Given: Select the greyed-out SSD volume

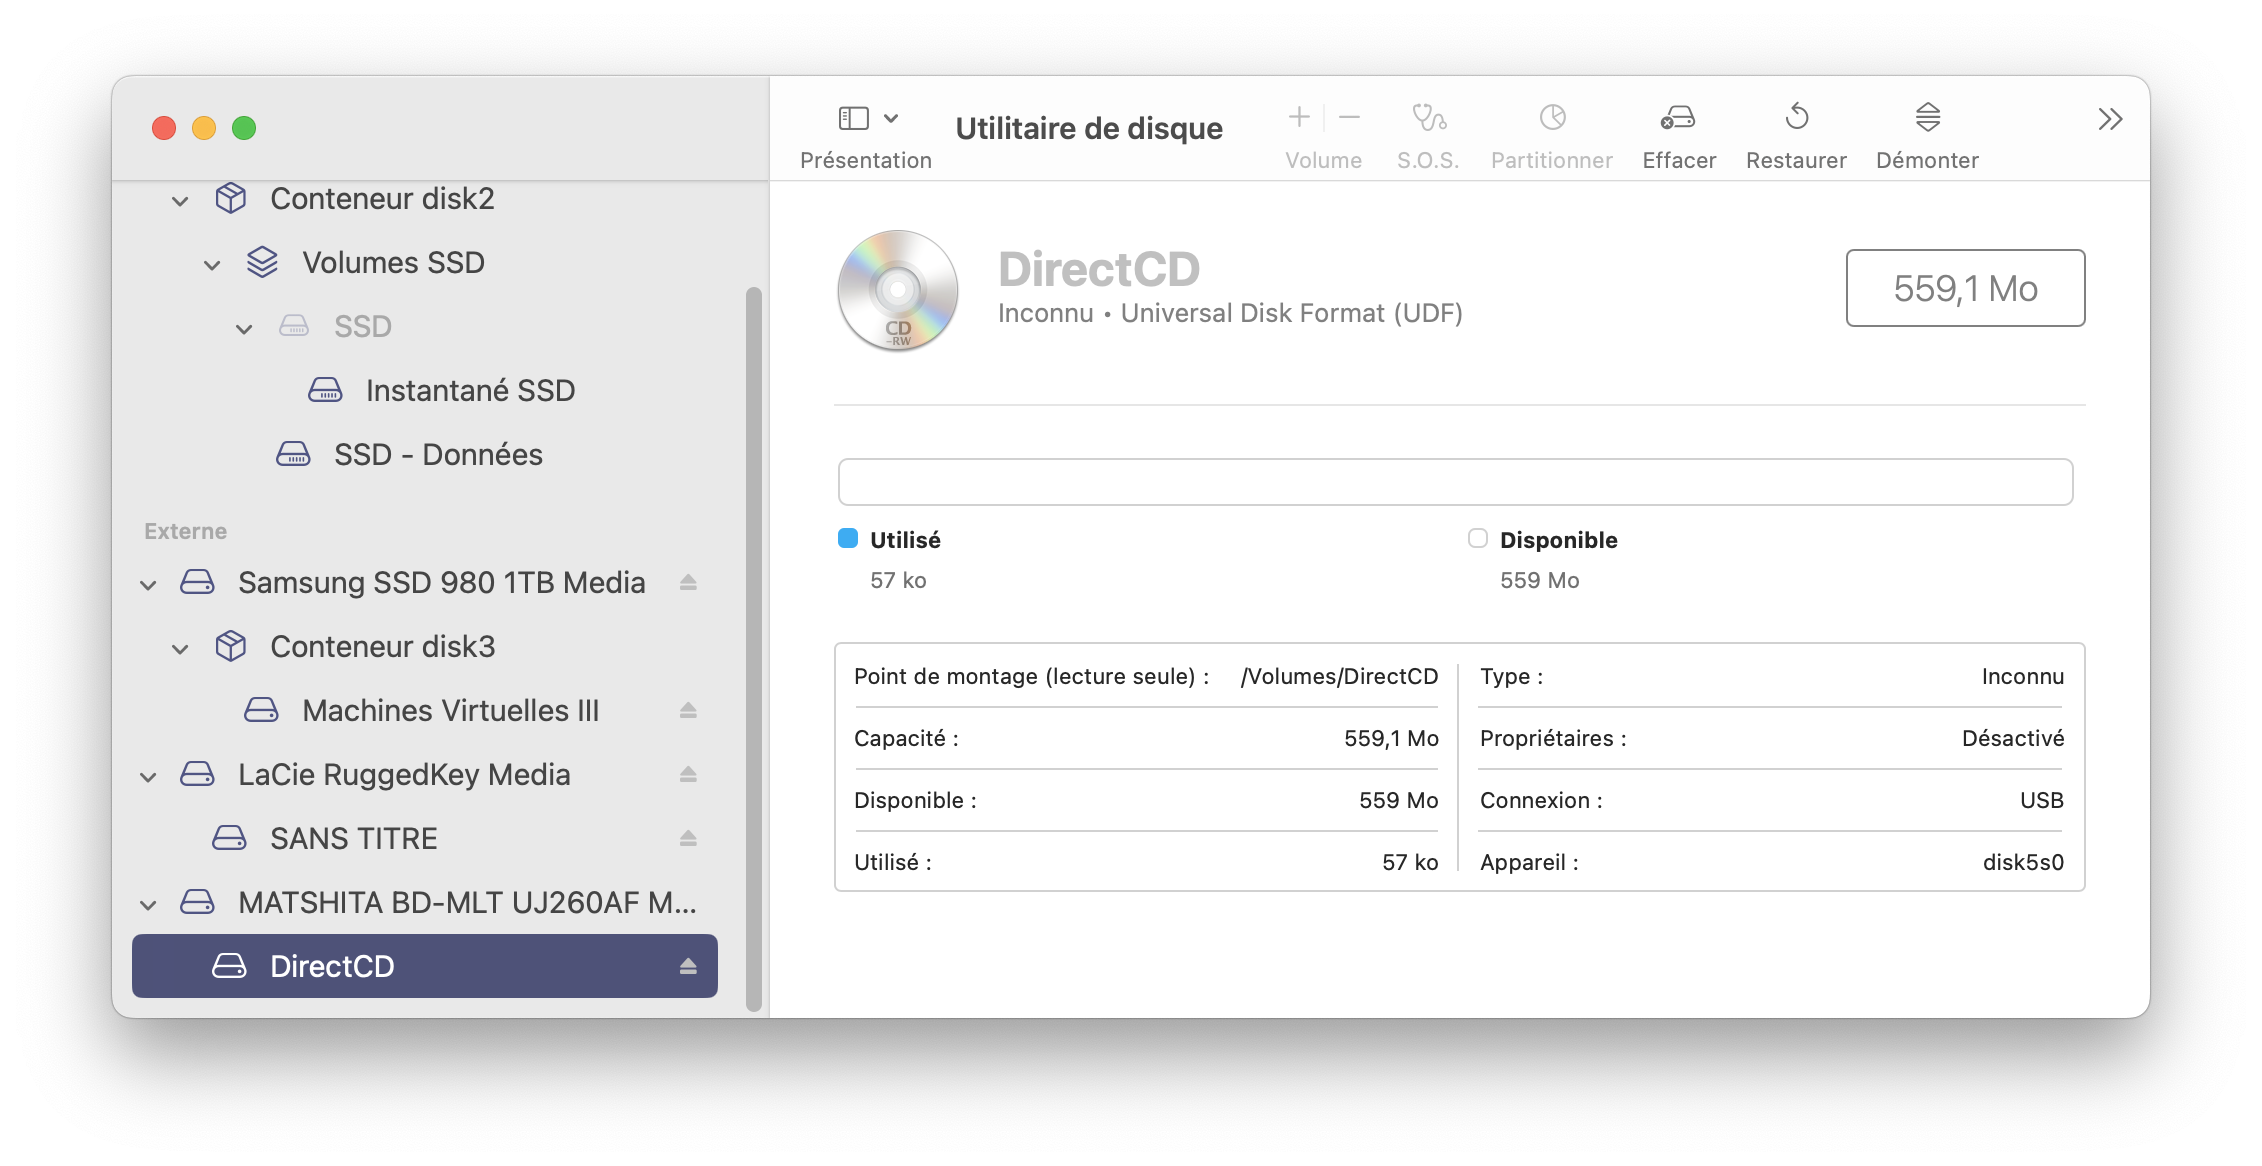Looking at the screenshot, I should point(425,326).
